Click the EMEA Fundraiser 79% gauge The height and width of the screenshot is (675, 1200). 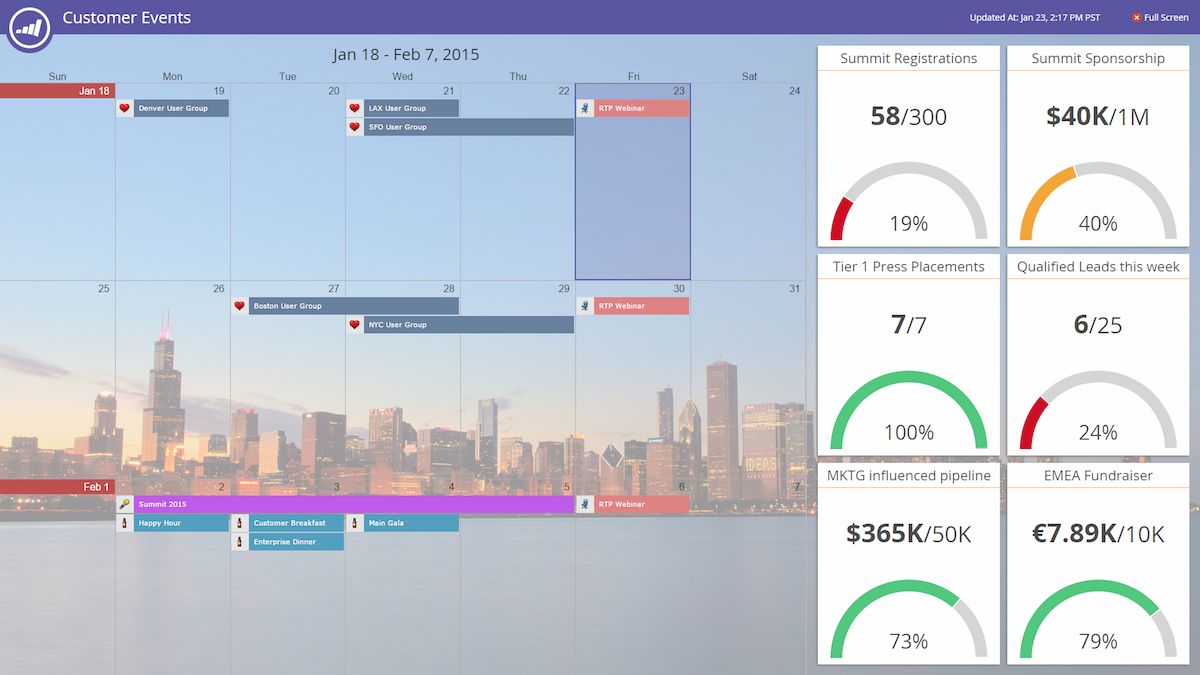click(1098, 619)
